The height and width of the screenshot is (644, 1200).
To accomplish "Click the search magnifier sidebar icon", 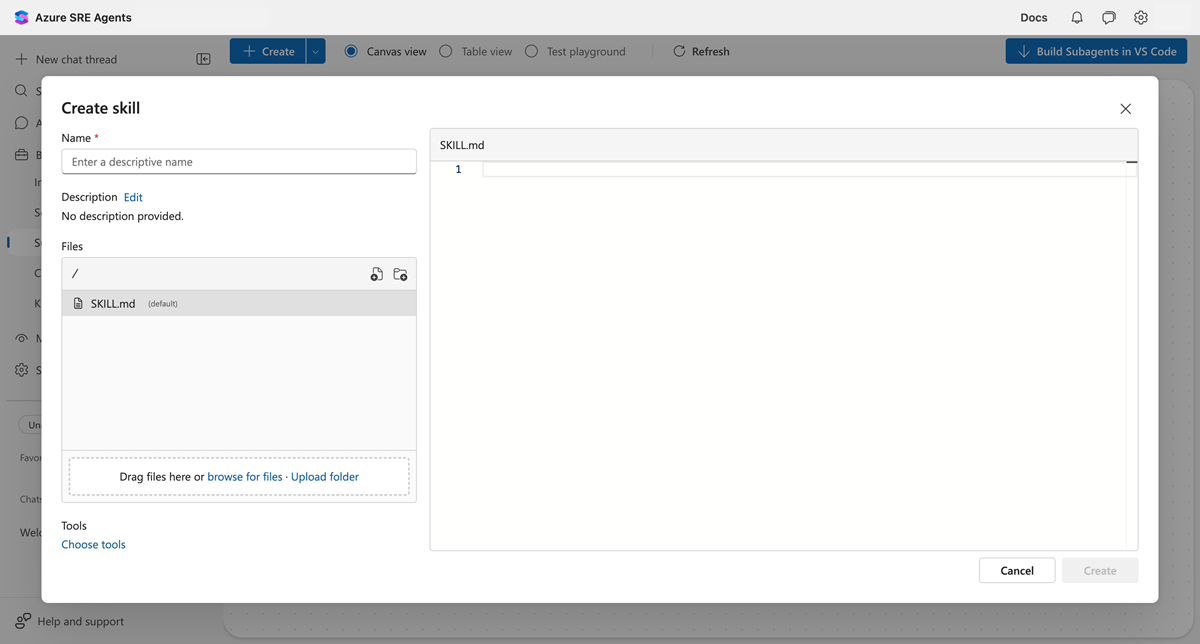I will (x=21, y=91).
